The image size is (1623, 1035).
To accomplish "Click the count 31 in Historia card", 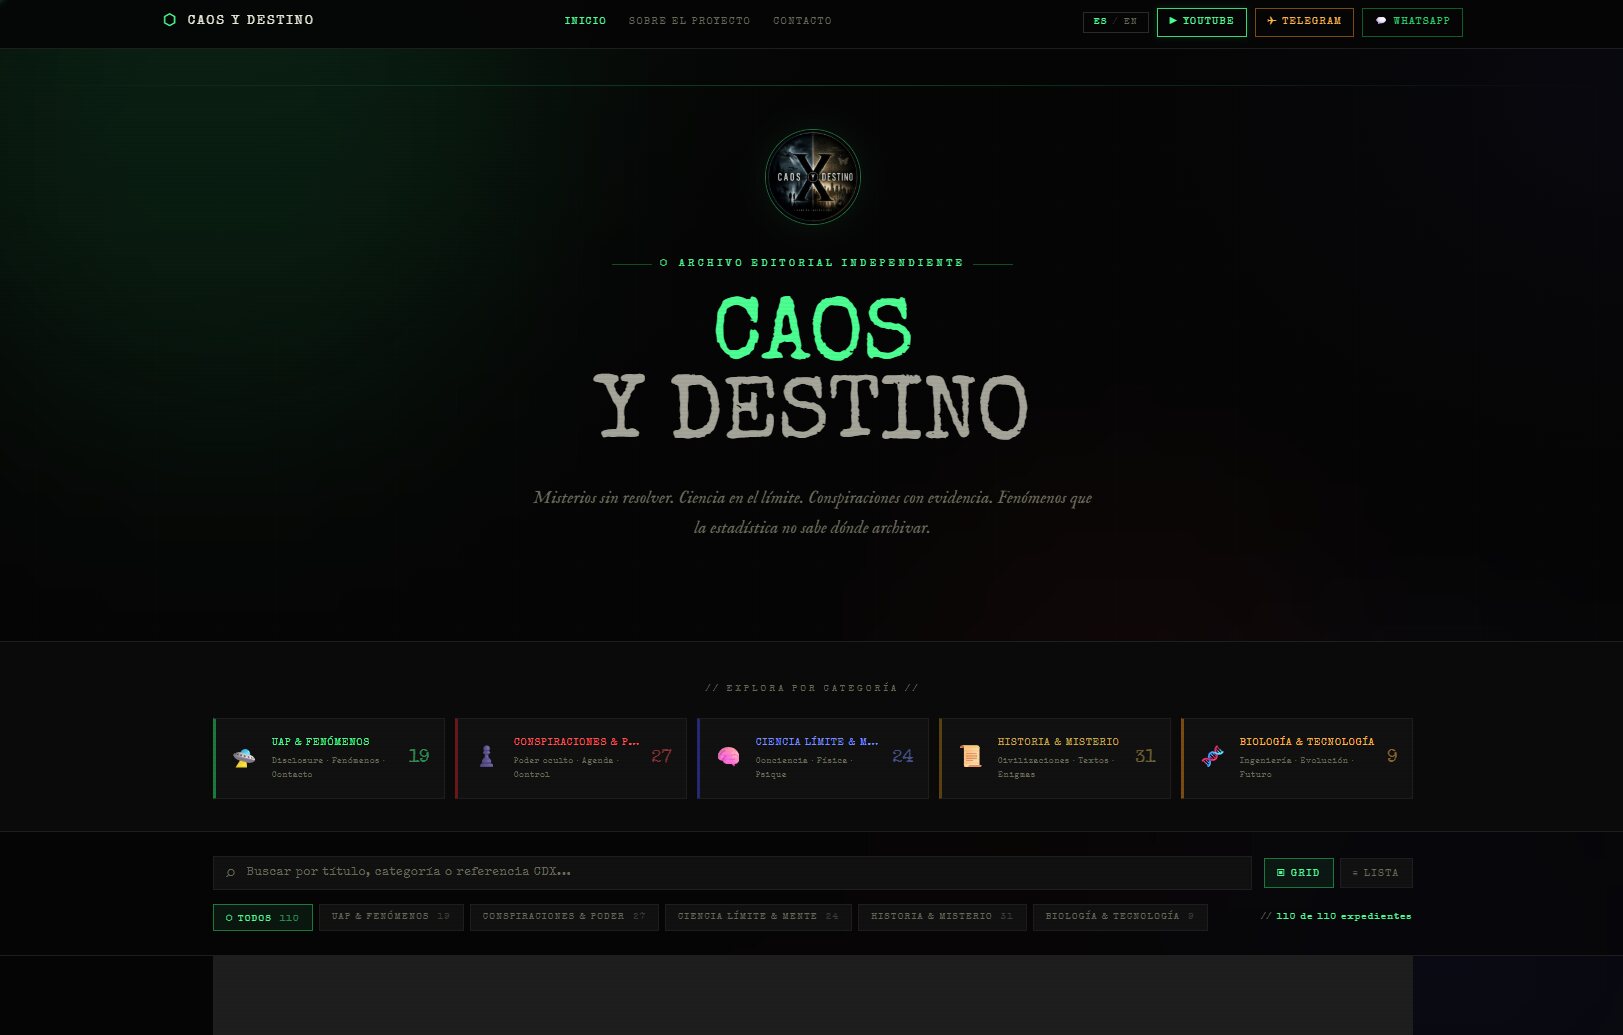I will pos(1145,756).
